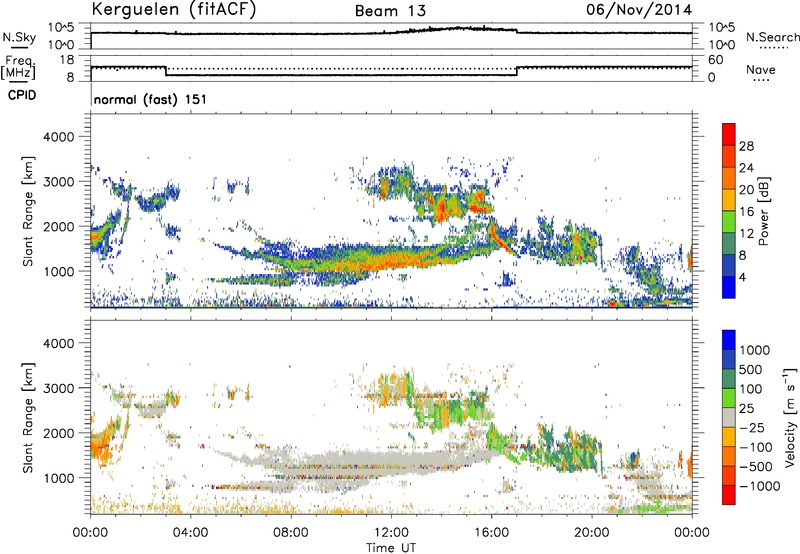Click the '-500' label on the velocity scale
Screen dimensions: 800x554
757,467
